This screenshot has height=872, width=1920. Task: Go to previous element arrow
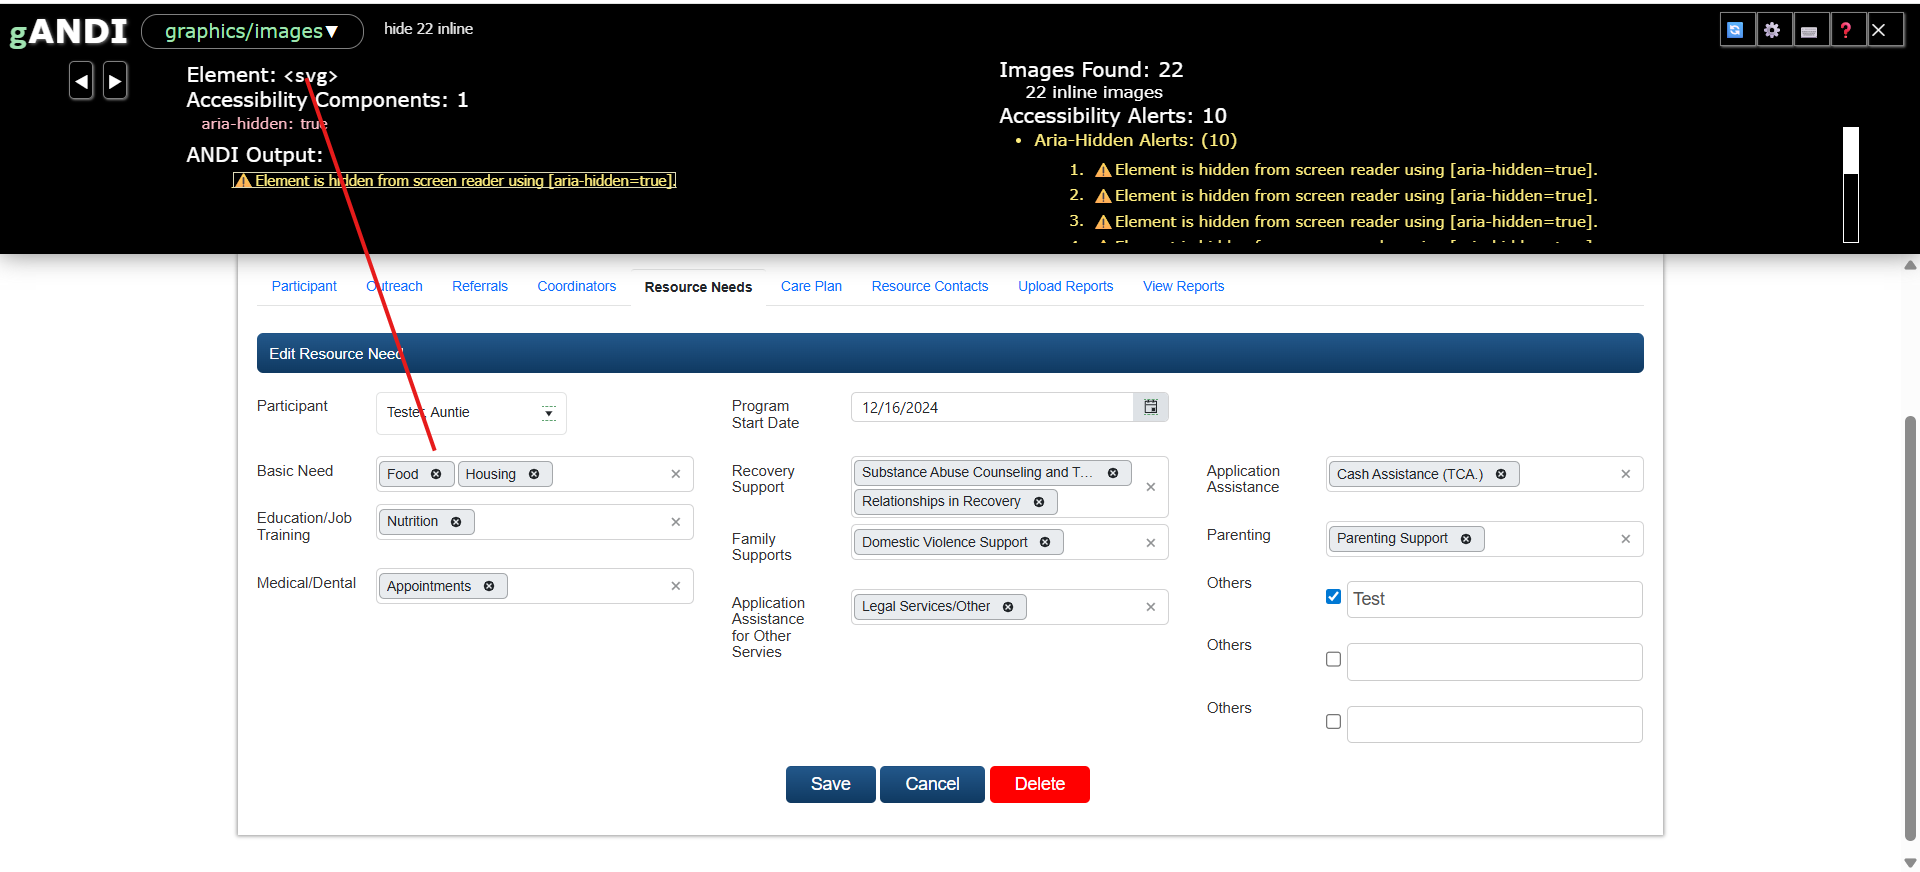pyautogui.click(x=81, y=80)
